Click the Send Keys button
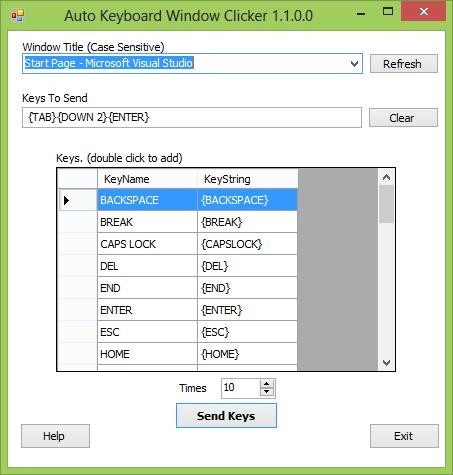This screenshot has height=475, width=453. tap(226, 416)
